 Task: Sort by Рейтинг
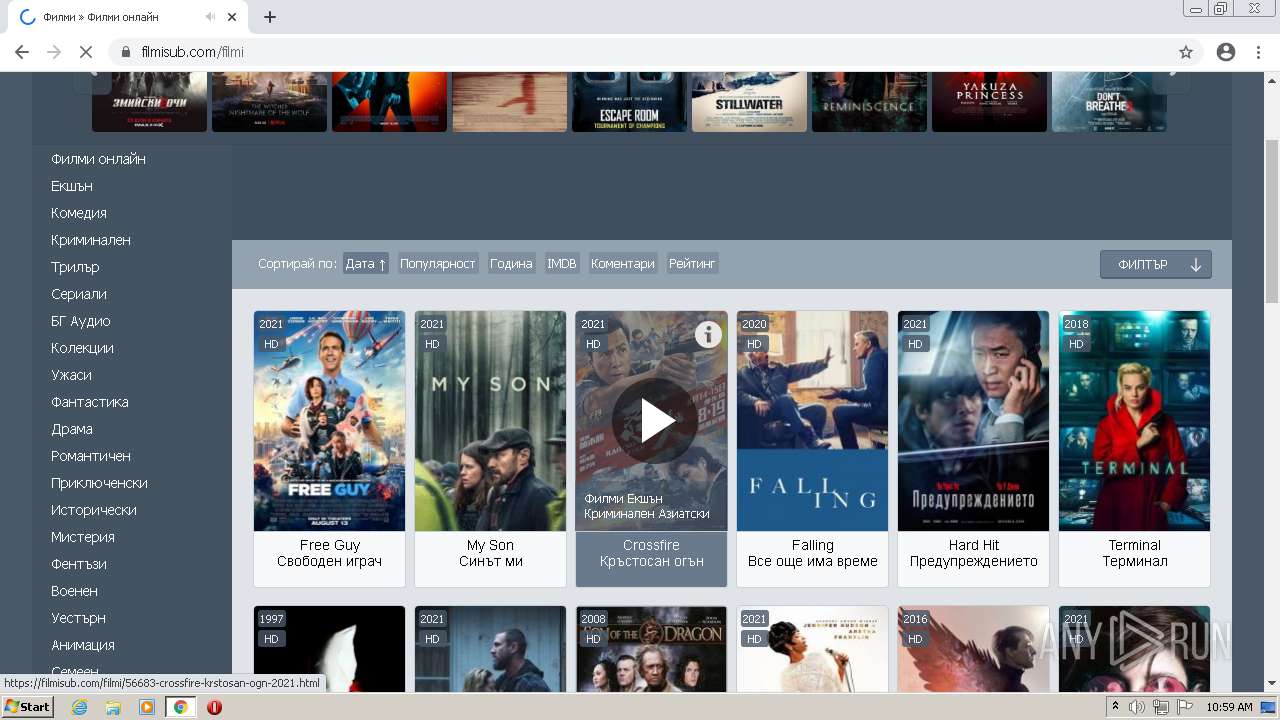pyautogui.click(x=692, y=264)
